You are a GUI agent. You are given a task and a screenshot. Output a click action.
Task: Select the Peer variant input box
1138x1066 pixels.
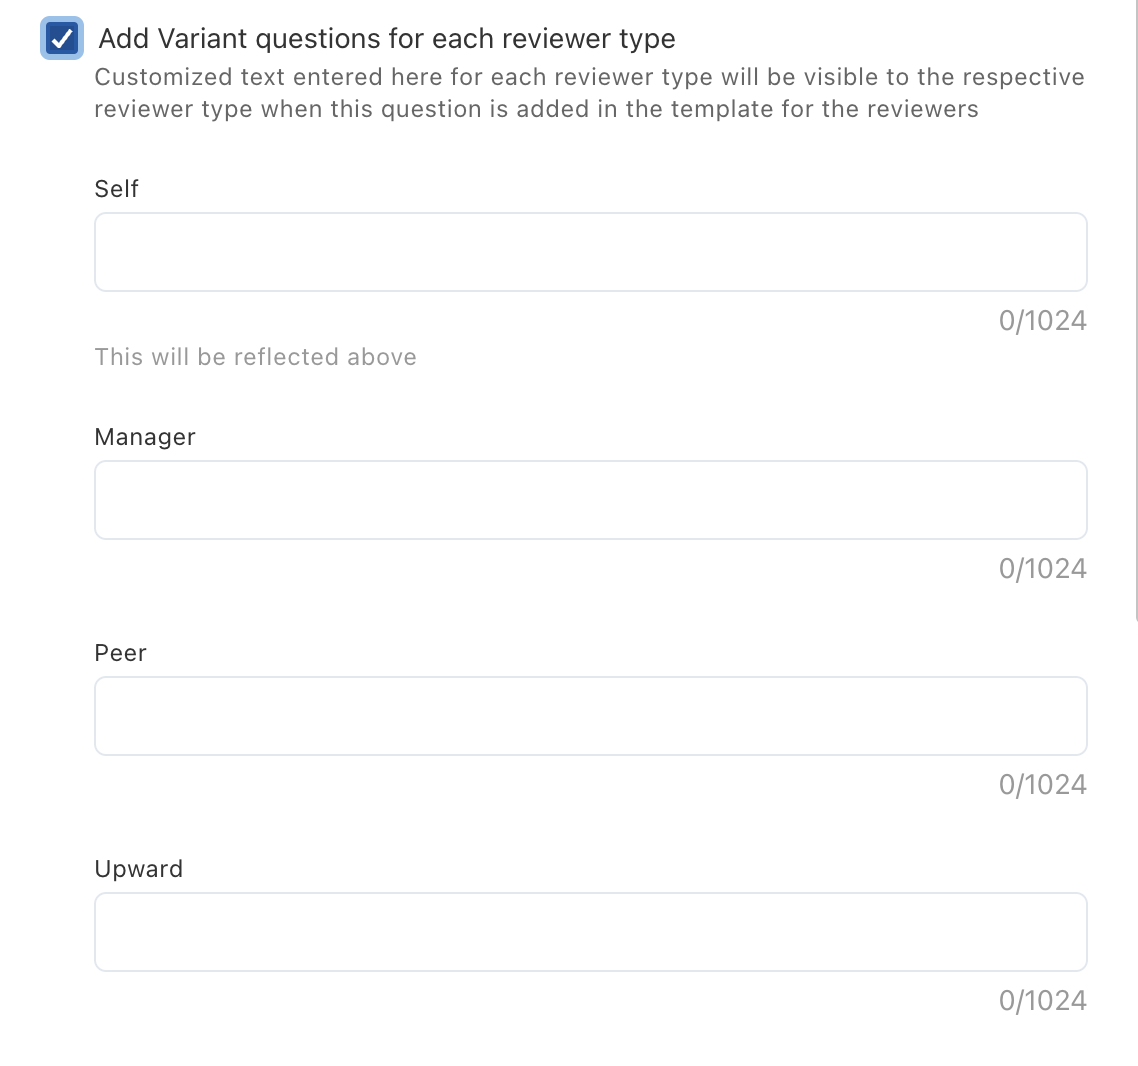coord(590,716)
